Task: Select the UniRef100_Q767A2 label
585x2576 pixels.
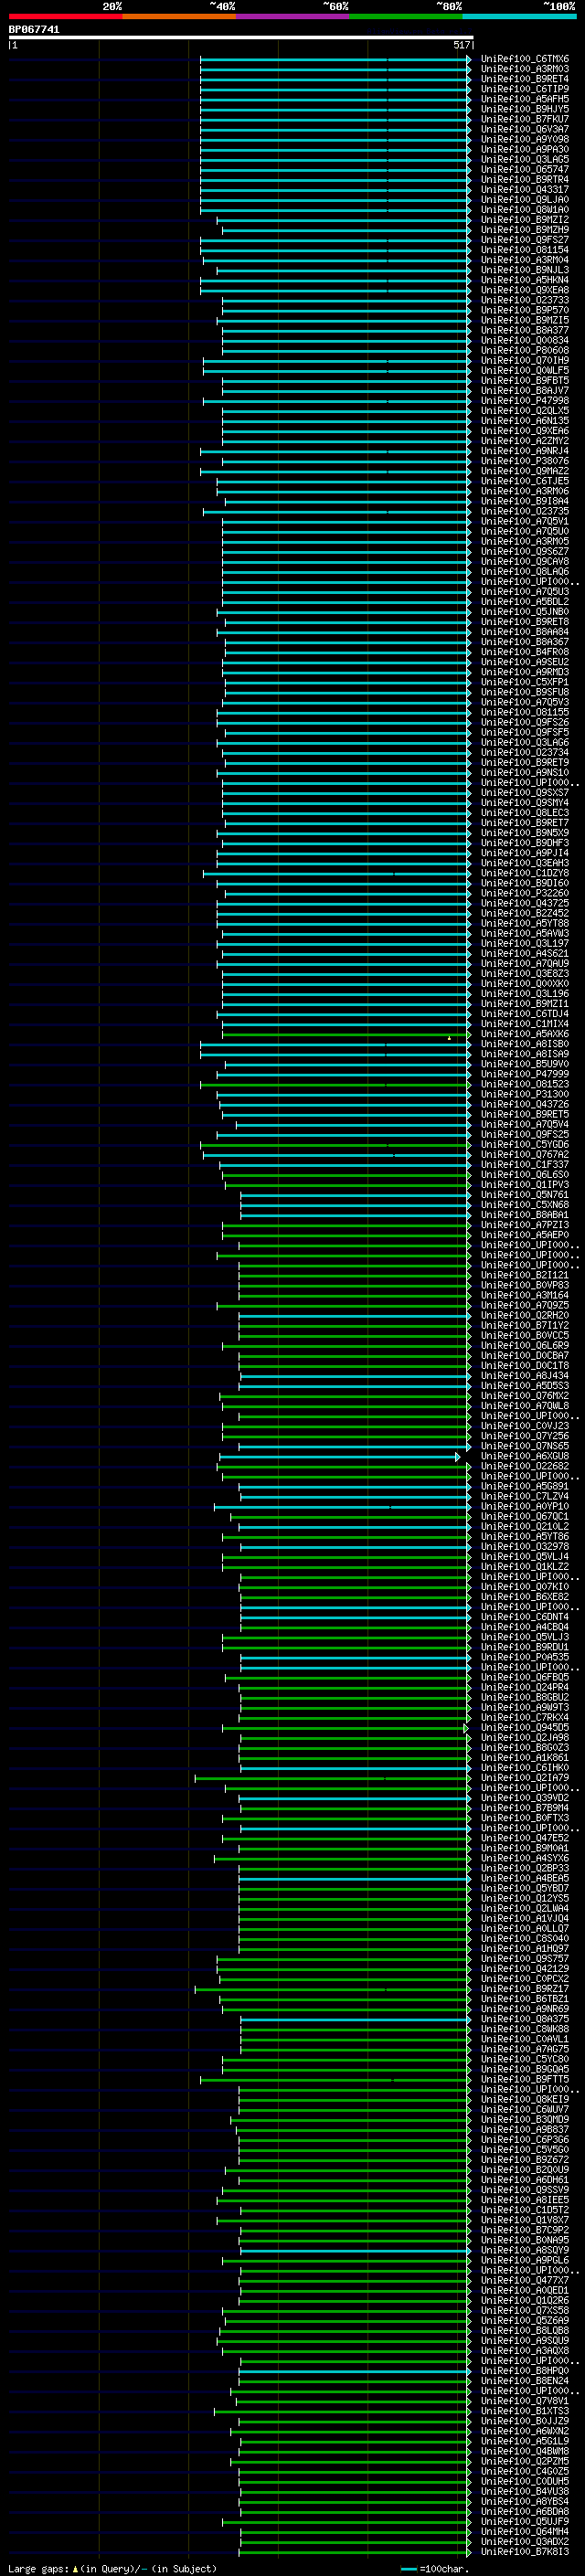Action: [524, 1155]
